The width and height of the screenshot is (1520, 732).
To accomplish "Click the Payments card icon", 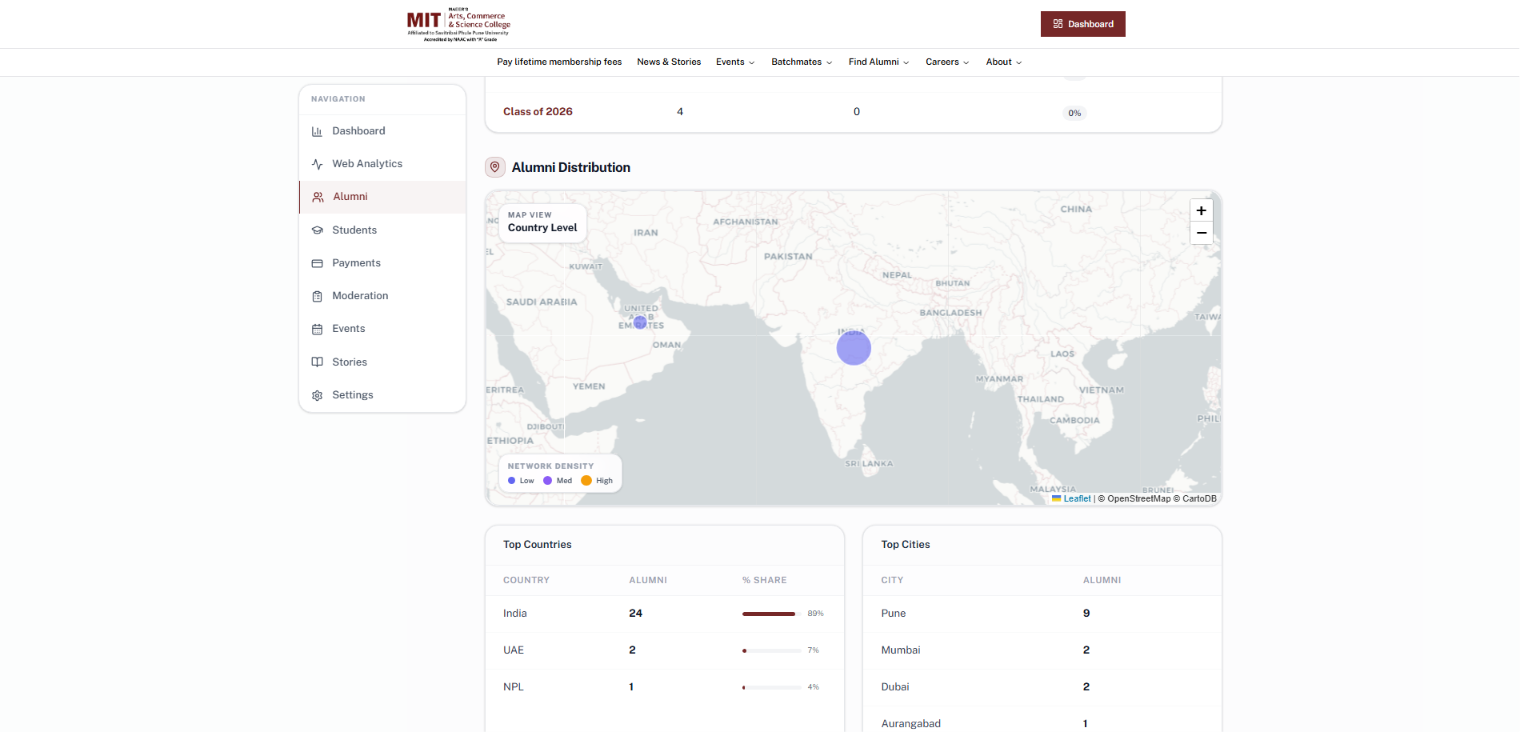I will tap(317, 263).
